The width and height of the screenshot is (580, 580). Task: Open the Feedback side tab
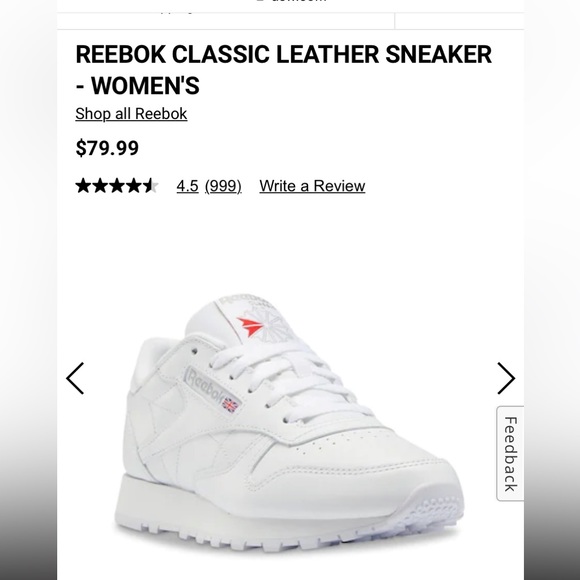(x=510, y=453)
